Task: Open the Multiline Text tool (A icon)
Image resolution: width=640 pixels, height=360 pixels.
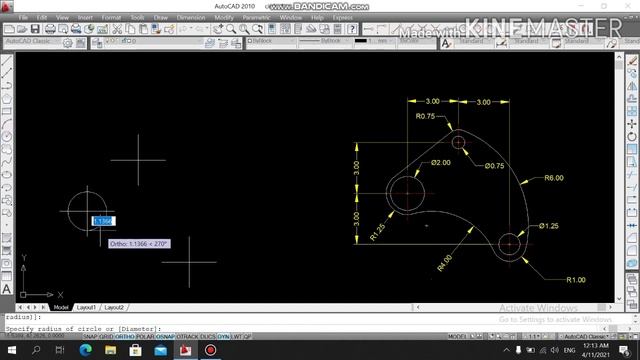Action: click(7, 289)
